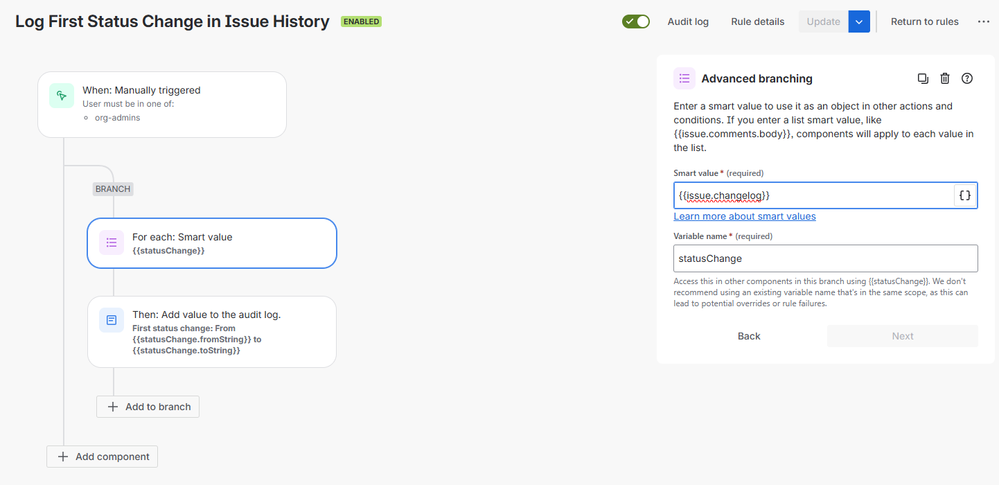Screen dimensions: 999x485
Task: Click the Advanced branching panel icon
Action: pos(684,78)
